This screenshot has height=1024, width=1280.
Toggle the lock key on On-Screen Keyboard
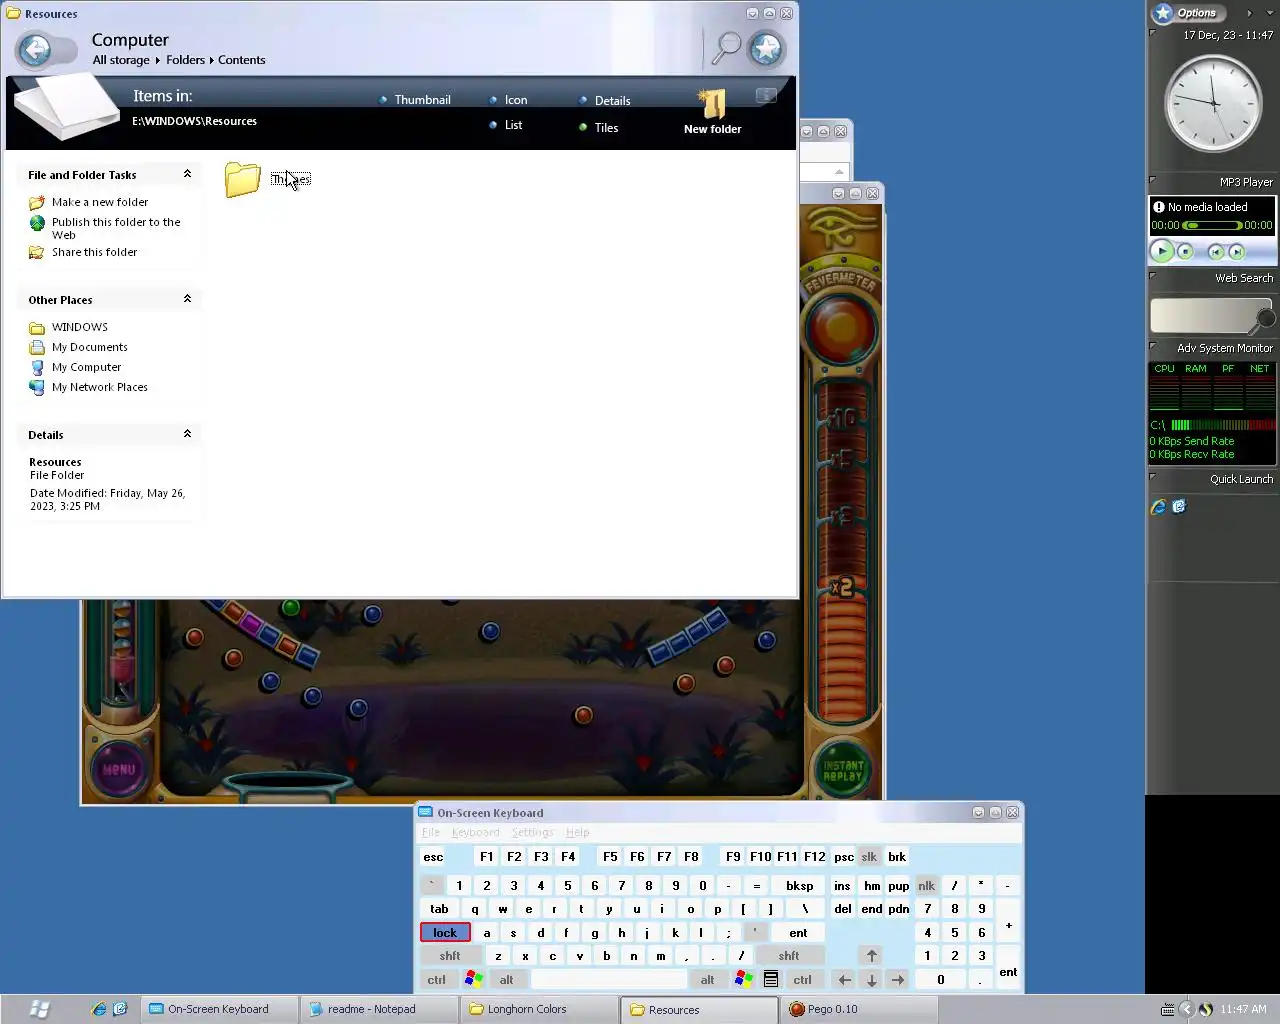[x=445, y=932]
